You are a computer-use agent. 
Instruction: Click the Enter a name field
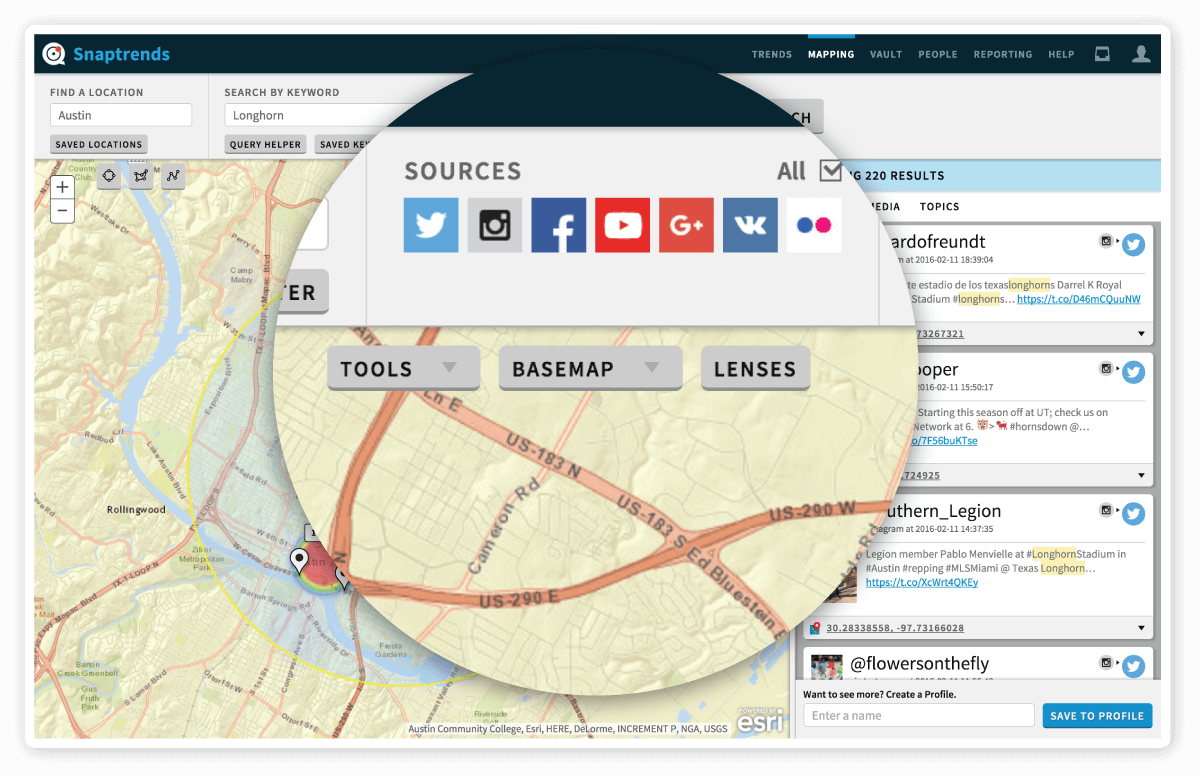coord(918,716)
